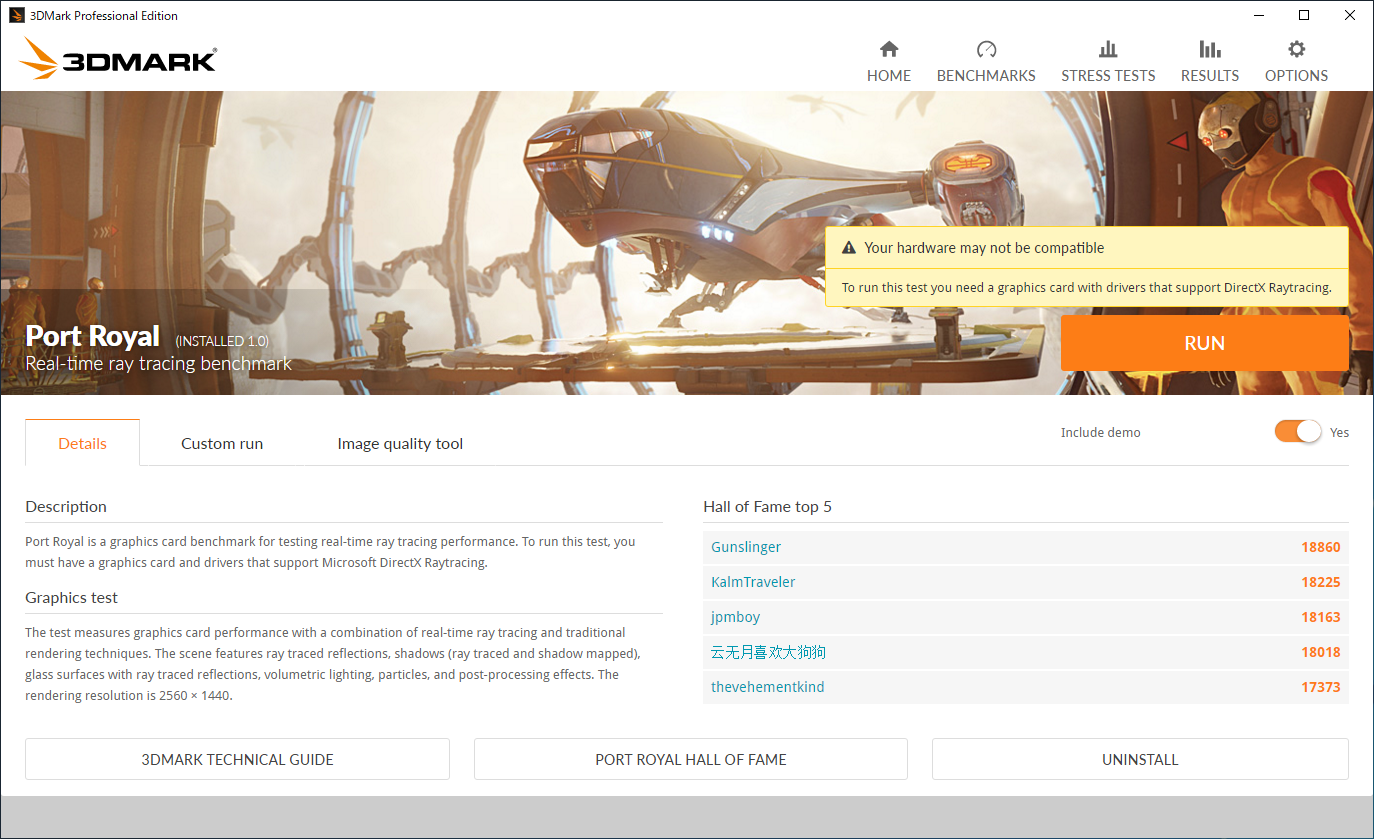Click the Port Royal title text
Screen dimensions: 1374x839
(92, 336)
